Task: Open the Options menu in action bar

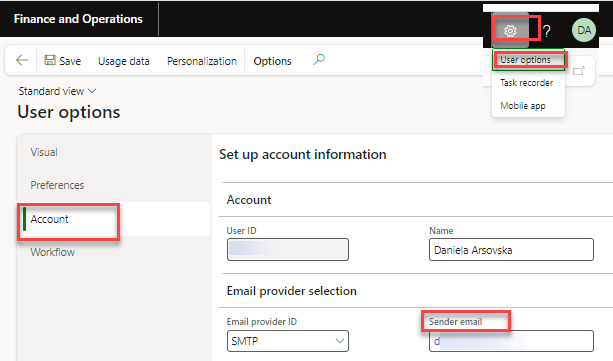Action: pyautogui.click(x=272, y=61)
